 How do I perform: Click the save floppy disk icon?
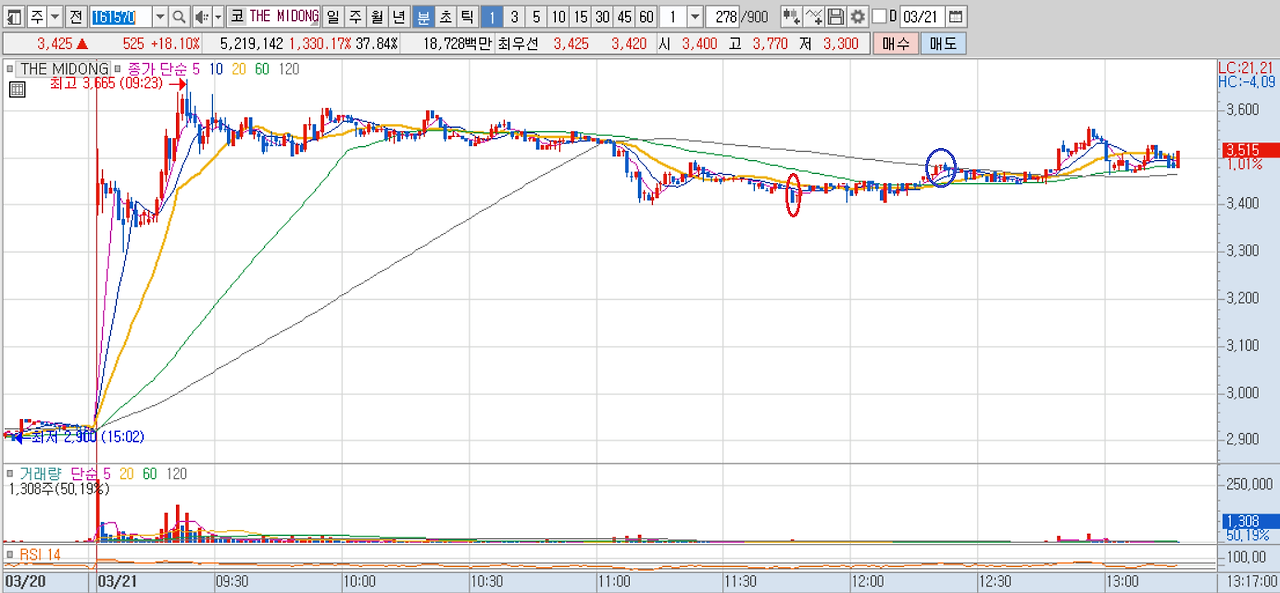(x=836, y=17)
